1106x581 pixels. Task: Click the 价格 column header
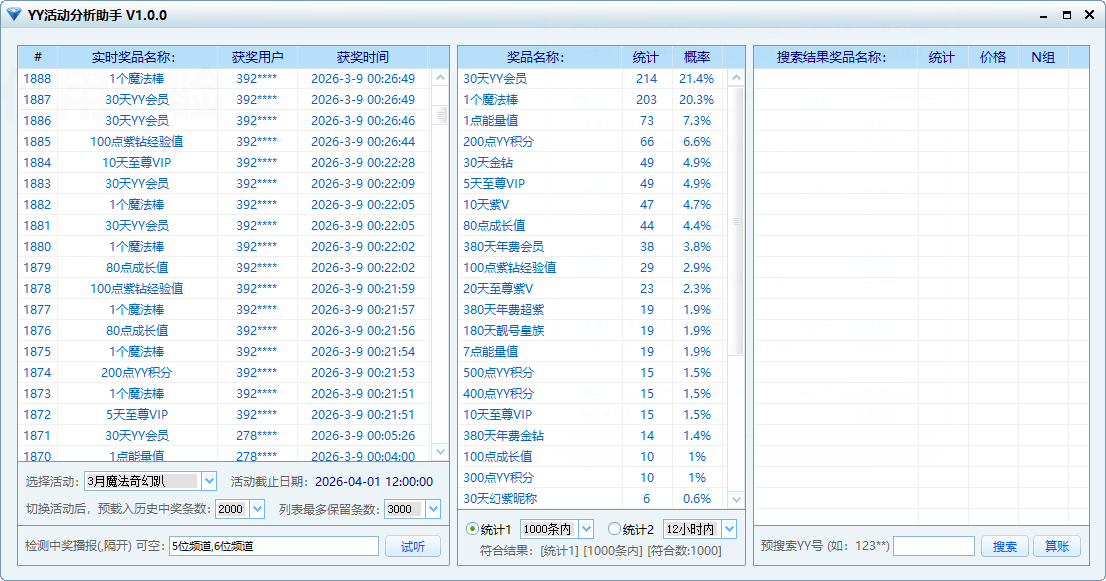click(992, 57)
